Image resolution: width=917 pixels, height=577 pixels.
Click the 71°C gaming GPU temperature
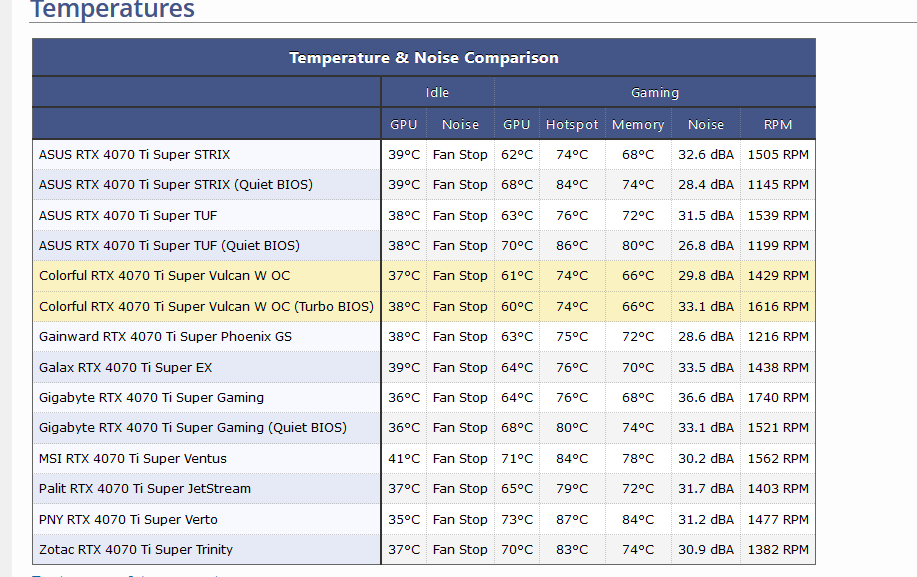click(517, 459)
